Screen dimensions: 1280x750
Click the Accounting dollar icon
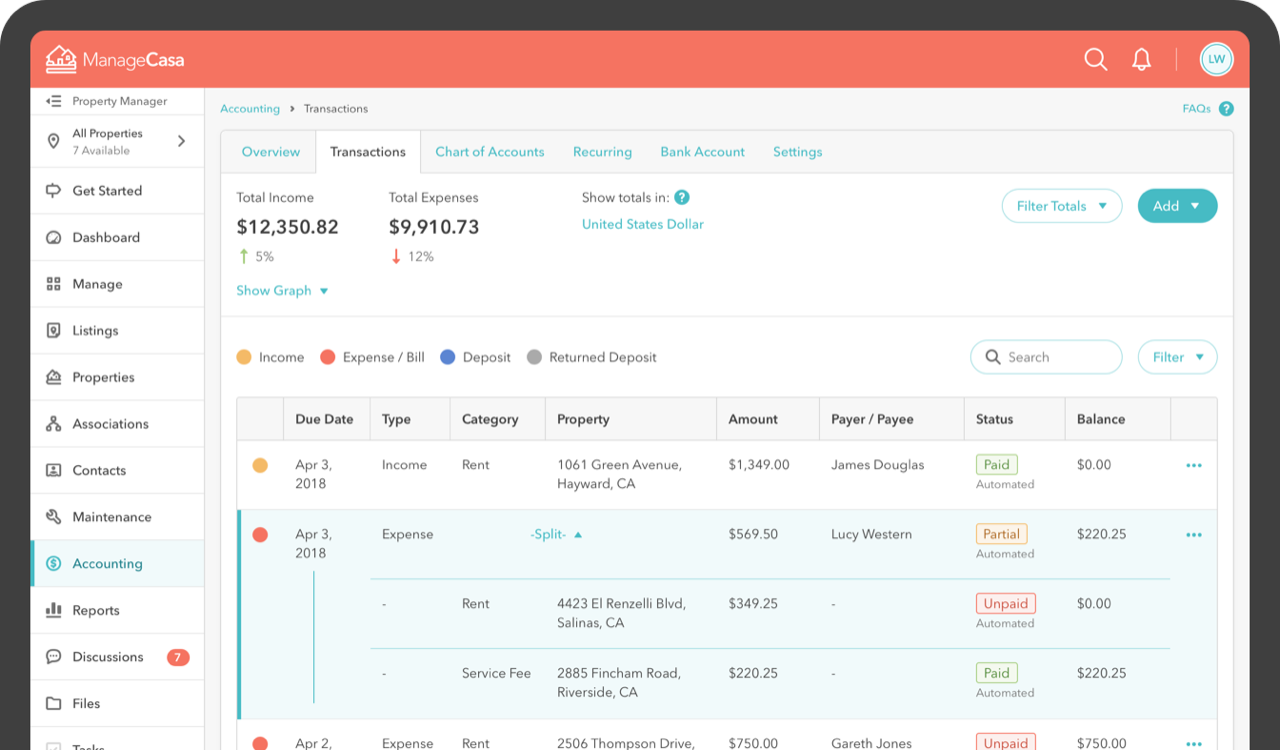coord(54,564)
